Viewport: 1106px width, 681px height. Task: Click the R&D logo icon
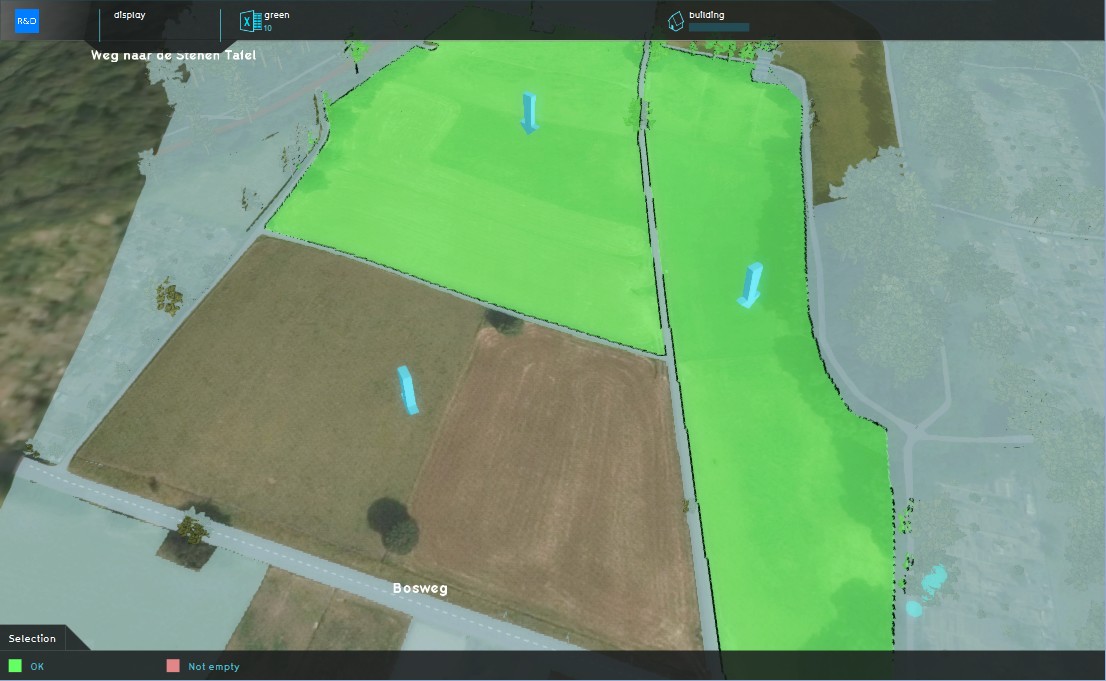coord(27,20)
